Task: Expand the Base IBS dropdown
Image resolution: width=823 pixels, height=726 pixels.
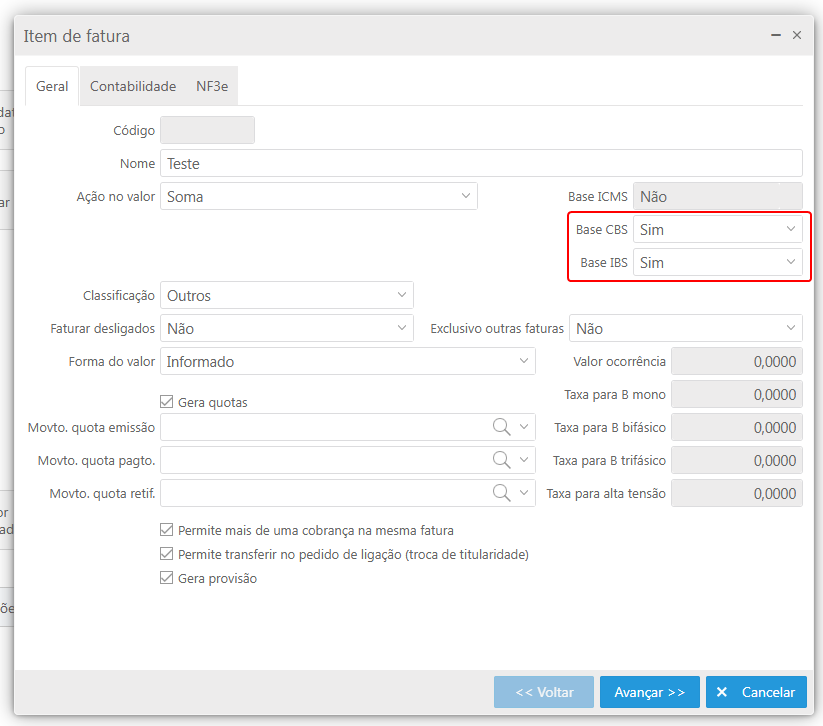Action: tap(717, 263)
